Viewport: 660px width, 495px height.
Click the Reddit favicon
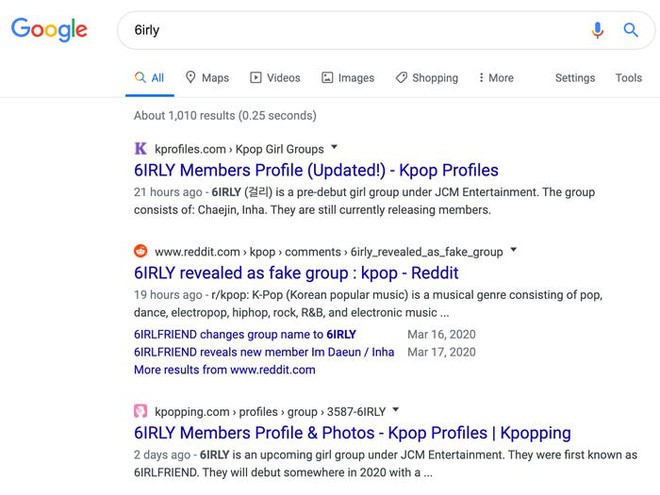(x=141, y=251)
